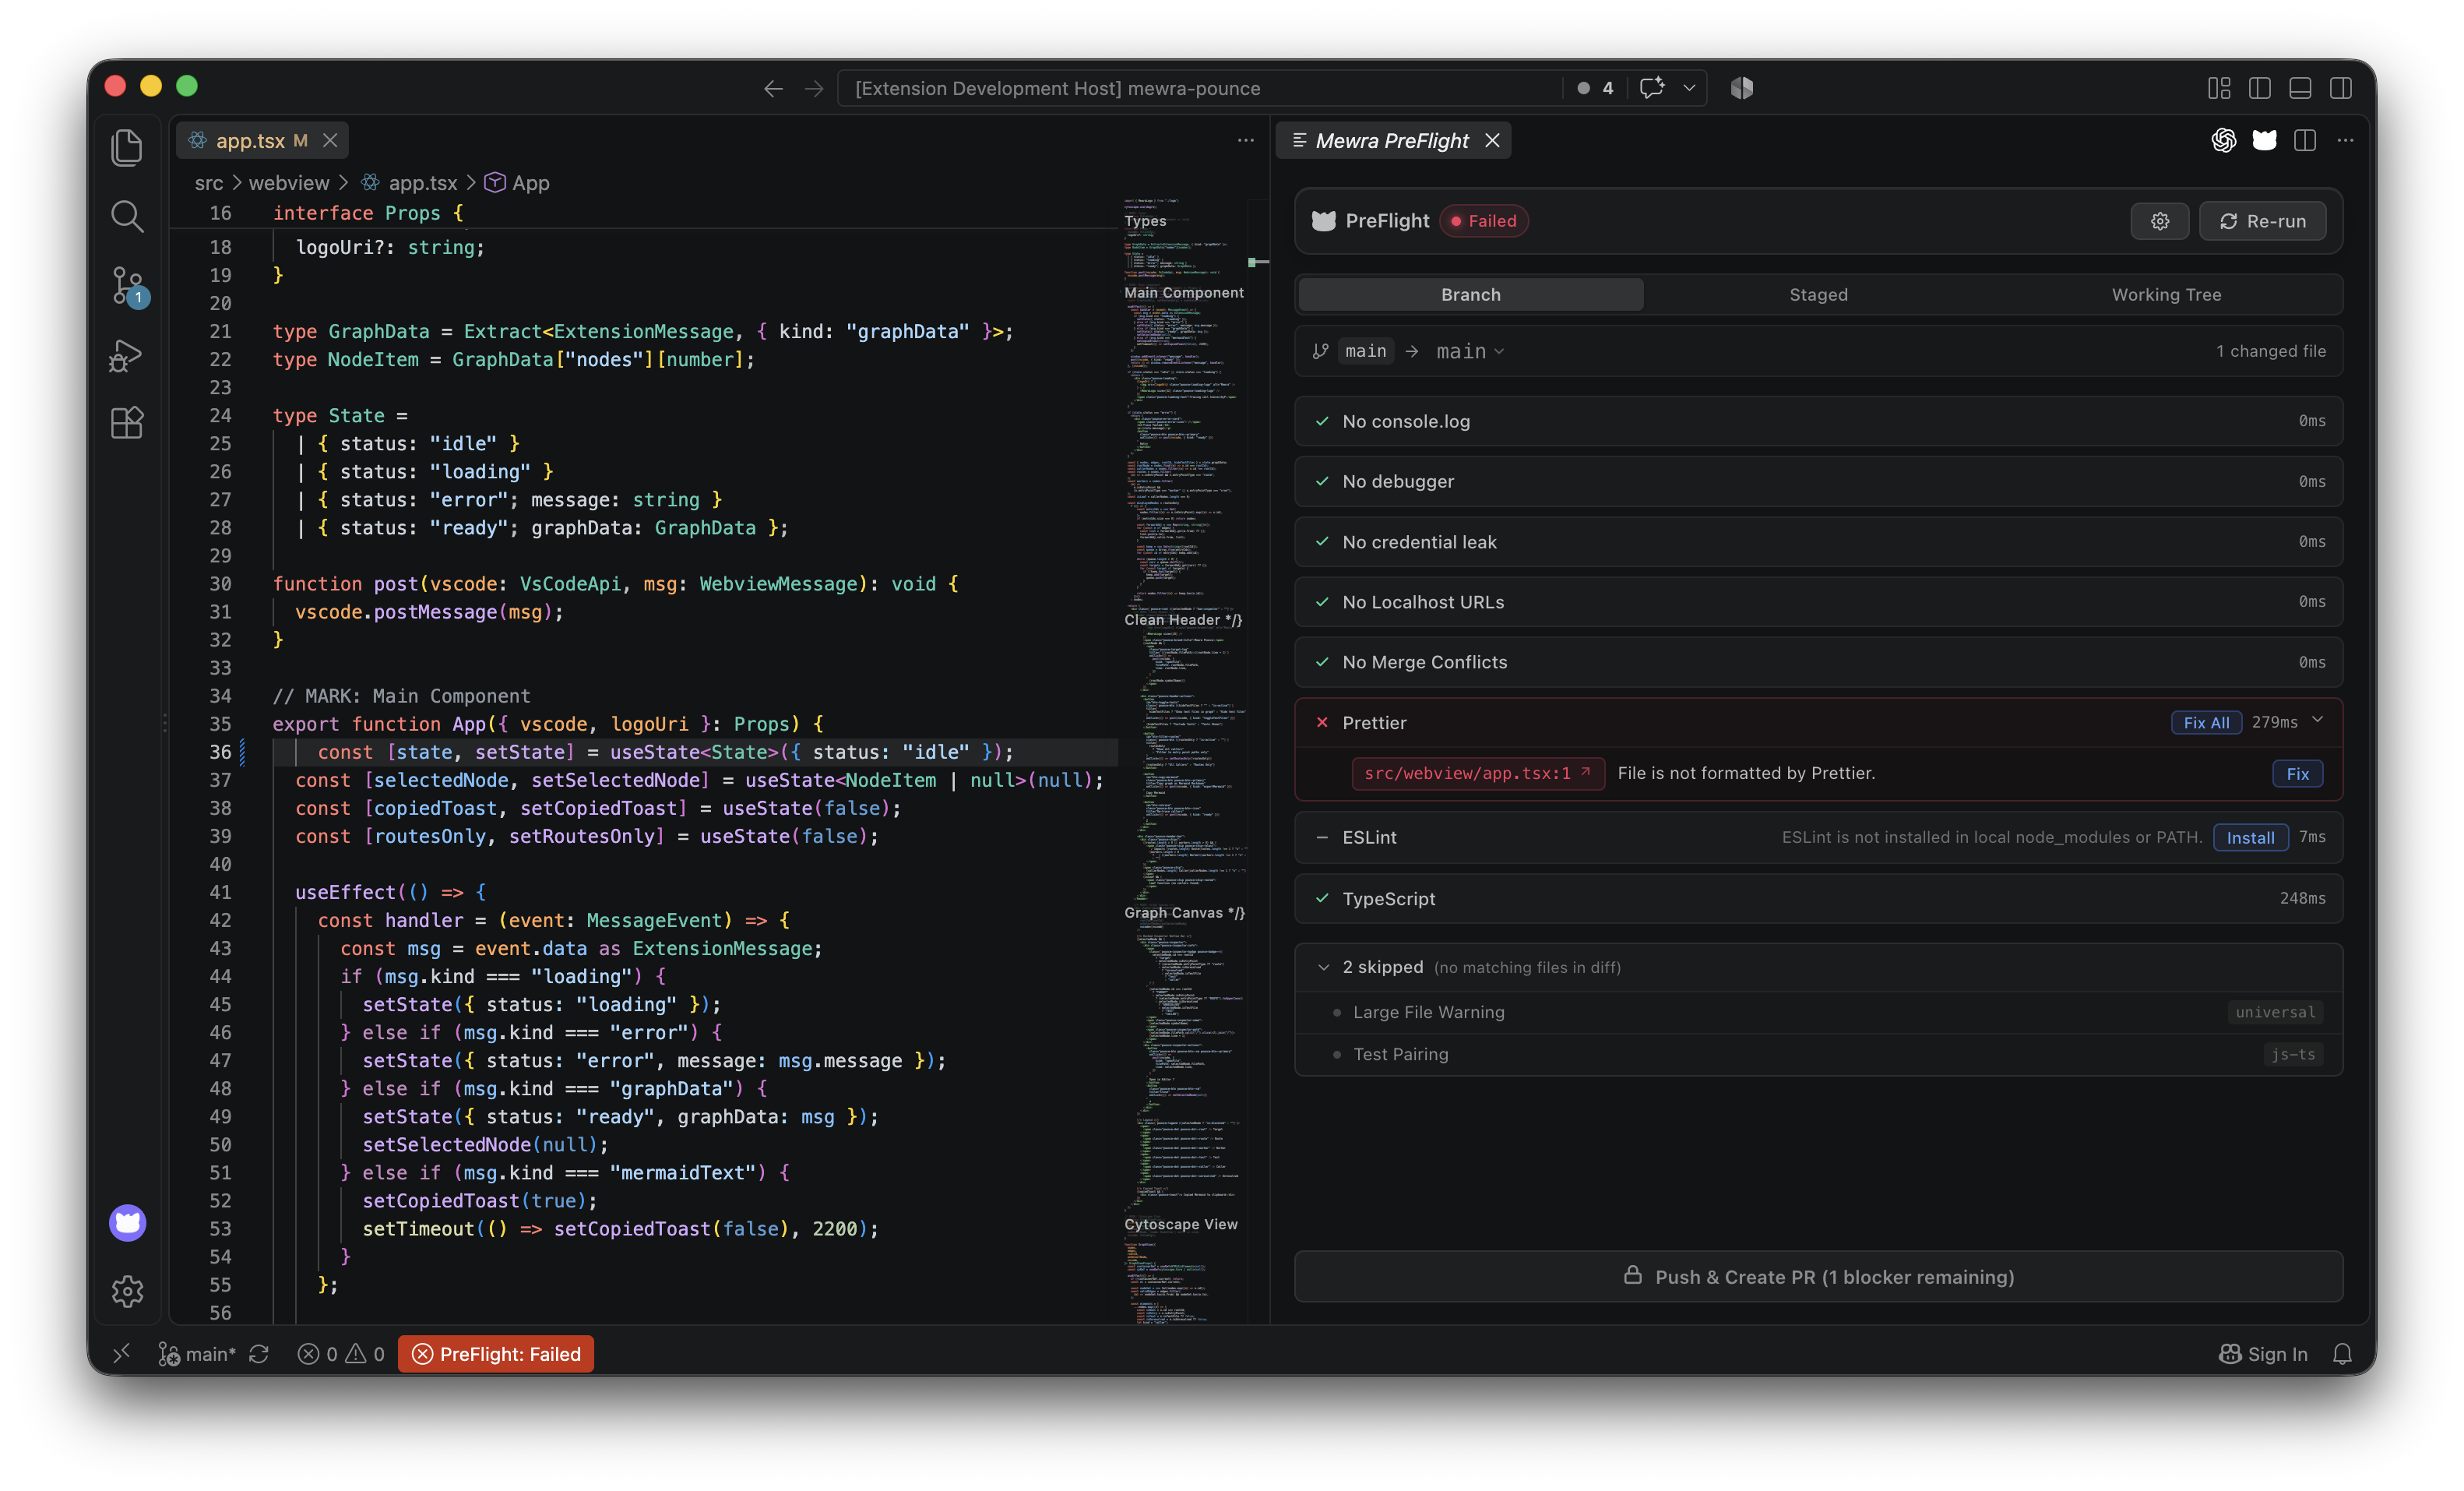This screenshot has width=2464, height=1491.
Task: Click the Large File Warning skipped item
Action: (x=1818, y=1012)
